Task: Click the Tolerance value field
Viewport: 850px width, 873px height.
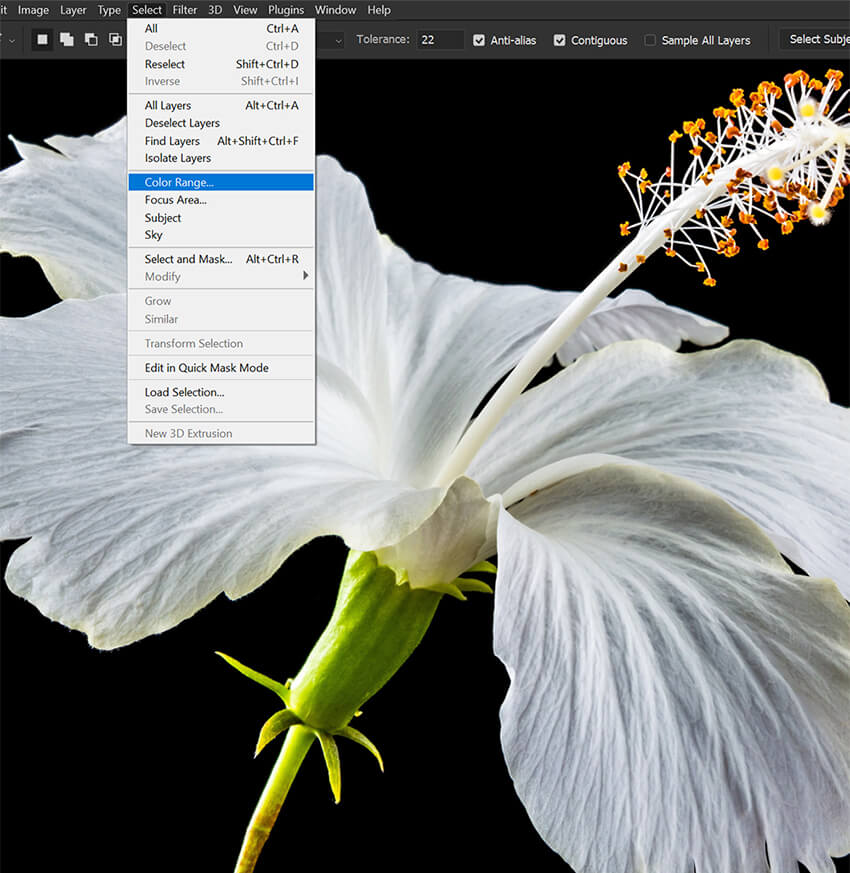Action: [x=440, y=40]
